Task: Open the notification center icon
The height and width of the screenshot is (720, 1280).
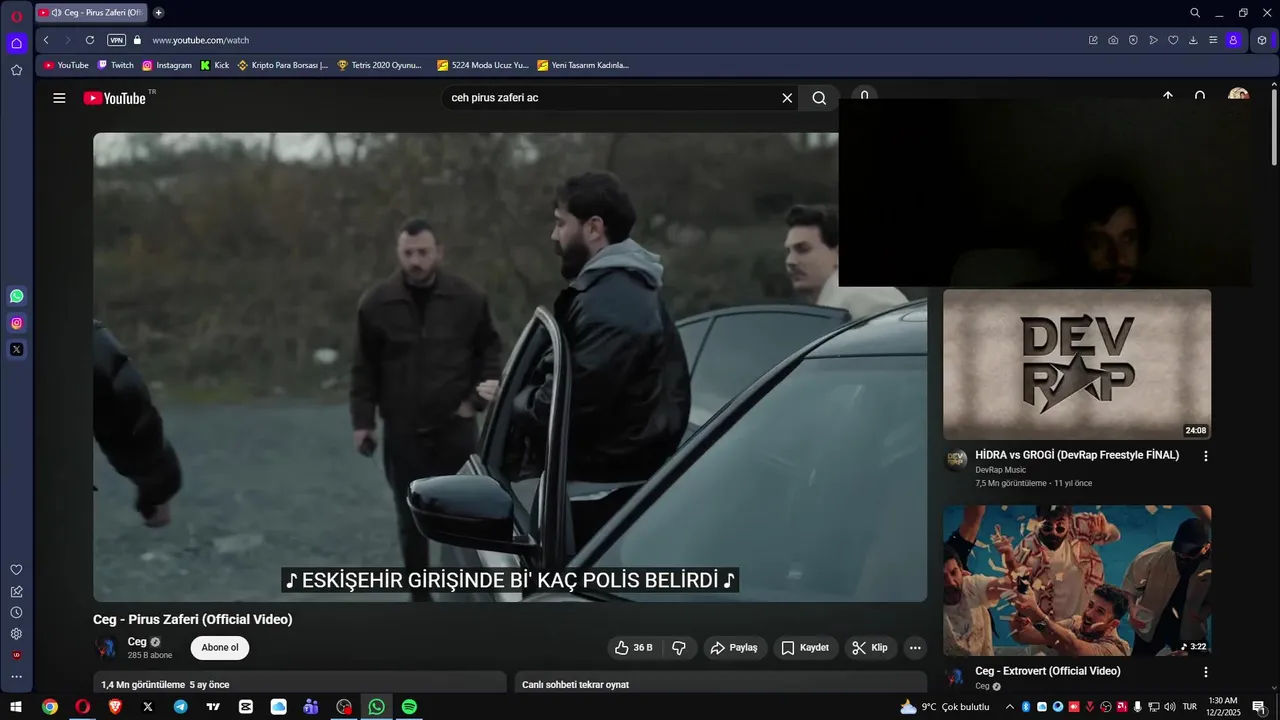Action: click(1259, 707)
